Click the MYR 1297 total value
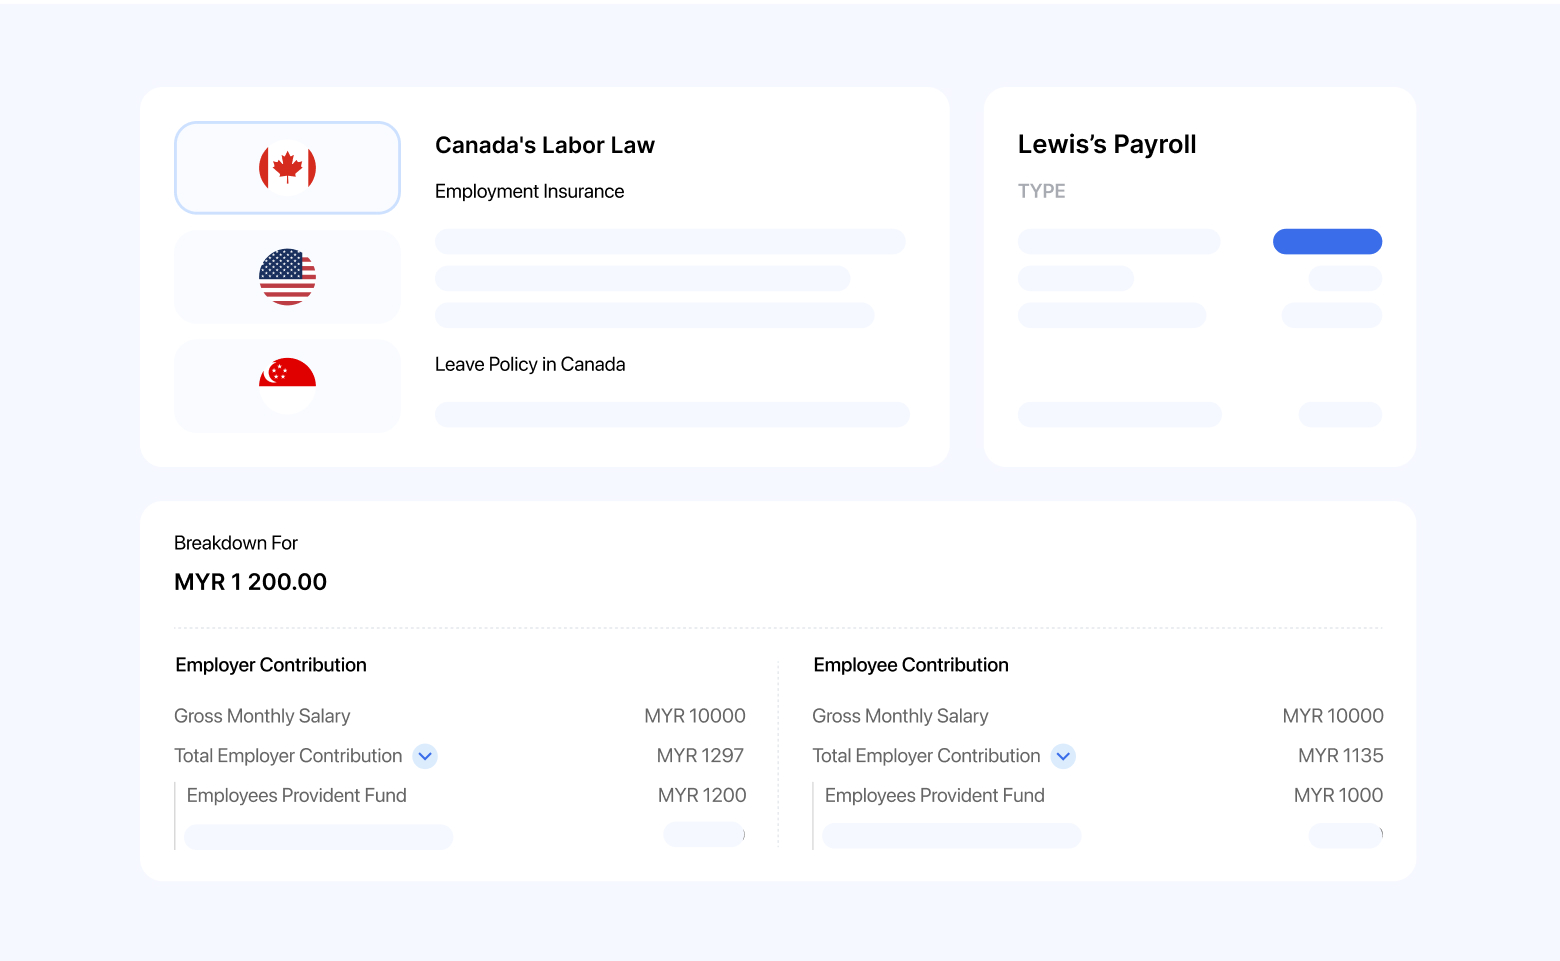Screen dimensions: 1560x961 pos(700,756)
